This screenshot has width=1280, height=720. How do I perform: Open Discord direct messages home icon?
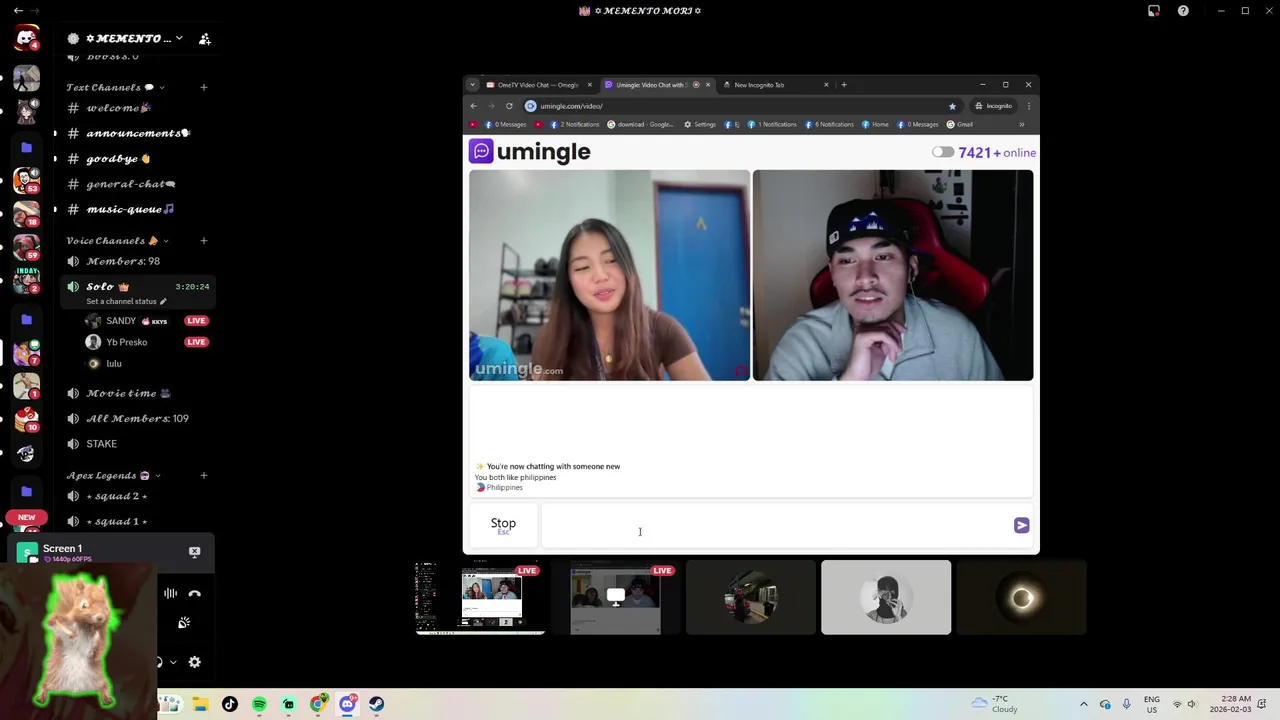pyautogui.click(x=26, y=39)
